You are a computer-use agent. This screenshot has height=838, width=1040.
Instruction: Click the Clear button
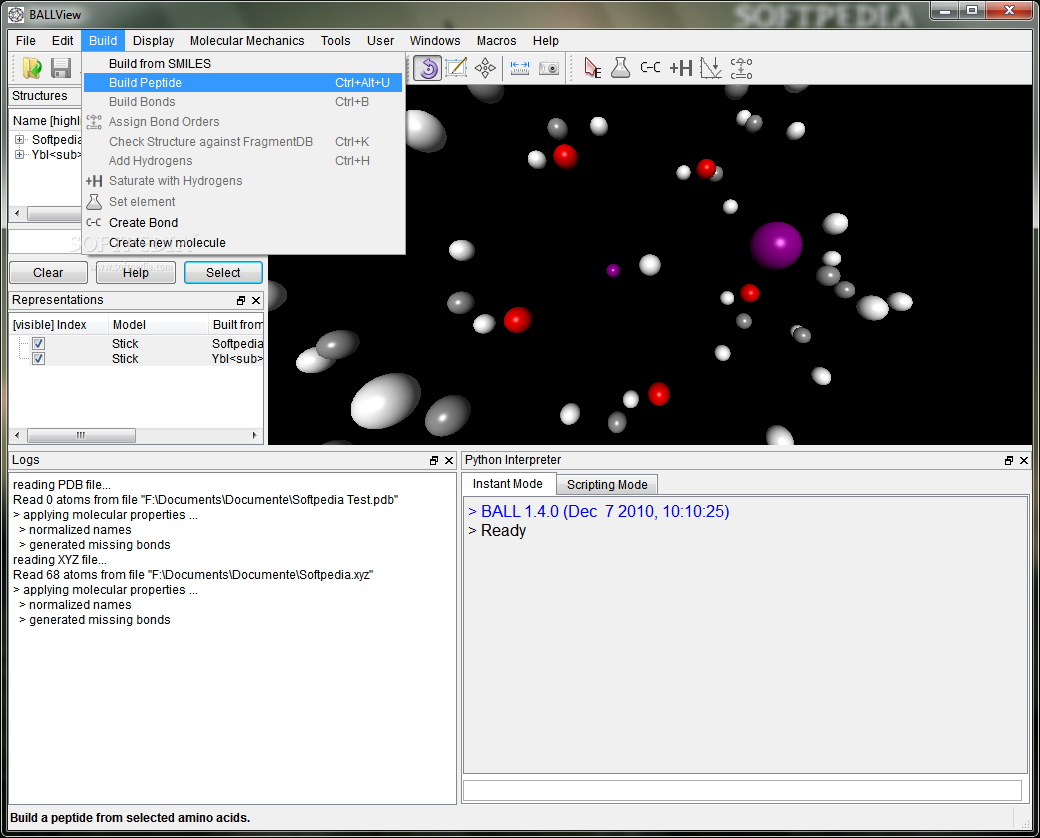coord(48,273)
